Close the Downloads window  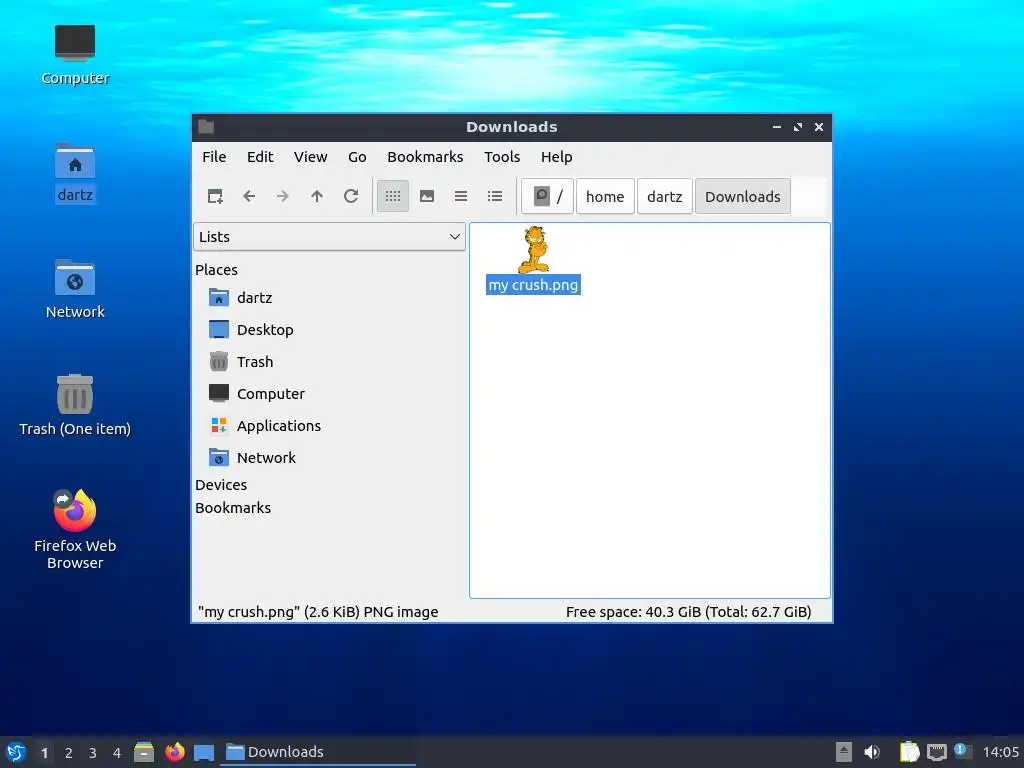point(819,127)
